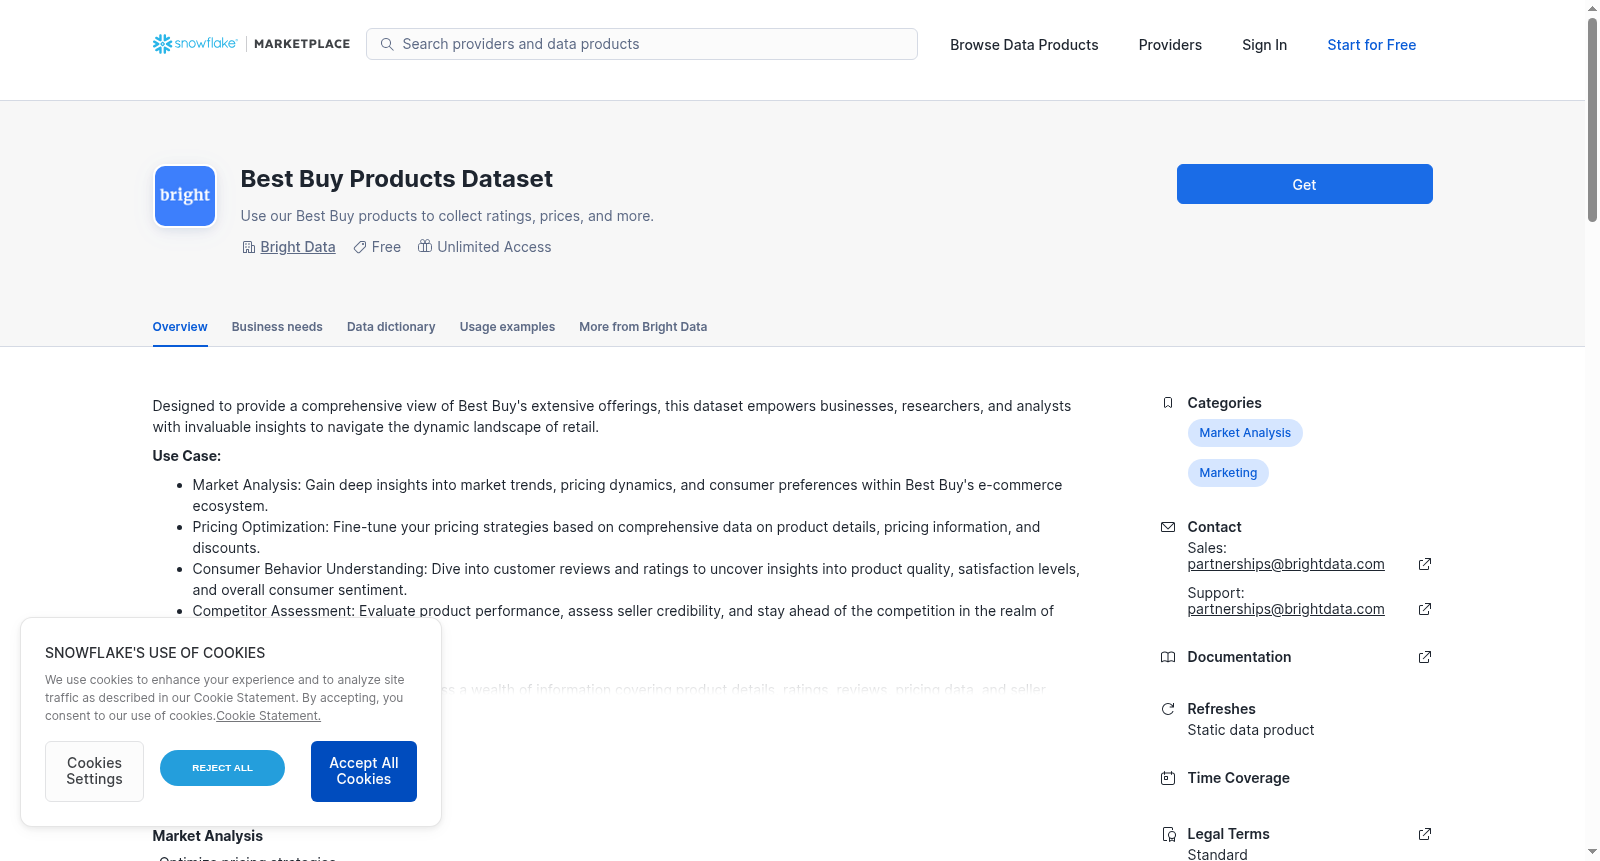Image resolution: width=1600 pixels, height=861 pixels.
Task: Click the Time Coverage calendar icon
Action: tap(1168, 778)
